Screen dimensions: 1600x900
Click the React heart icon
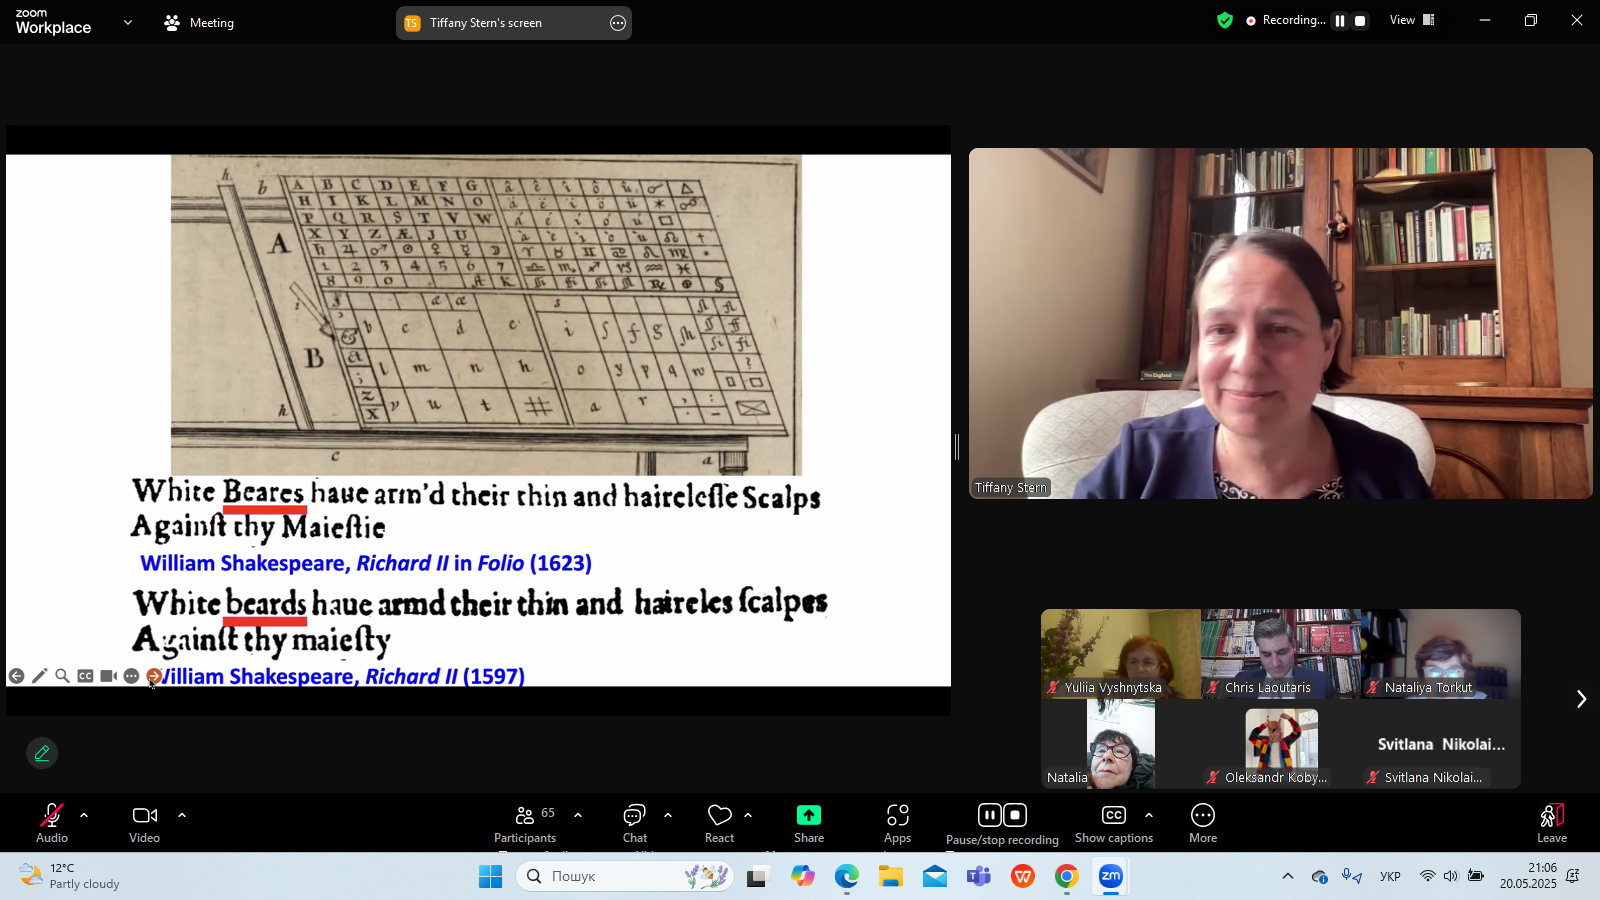[719, 823]
